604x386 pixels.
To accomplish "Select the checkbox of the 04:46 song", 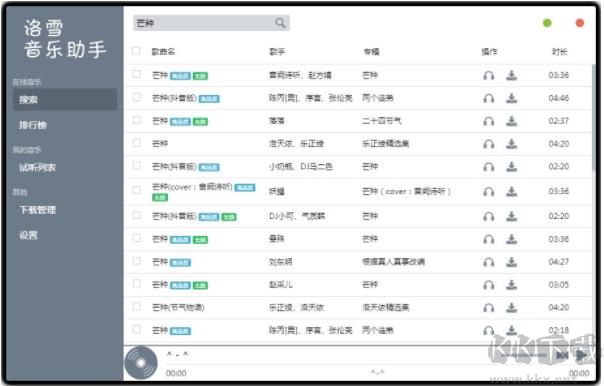I will click(137, 97).
